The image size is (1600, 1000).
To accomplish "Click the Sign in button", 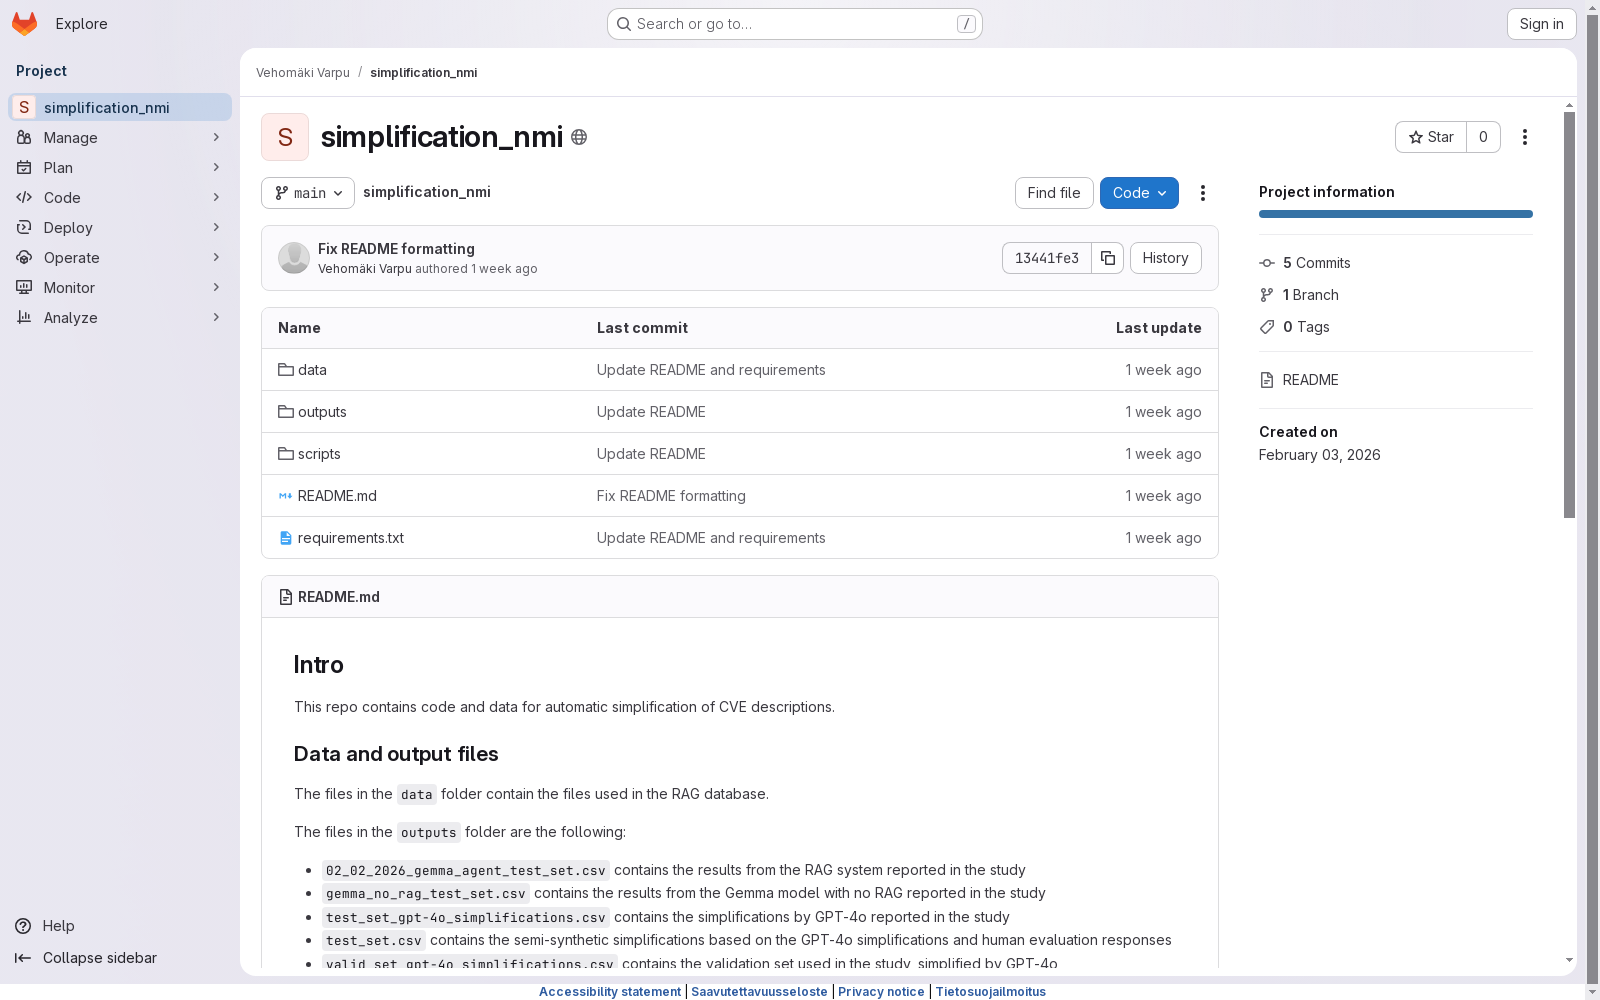I will (1541, 24).
